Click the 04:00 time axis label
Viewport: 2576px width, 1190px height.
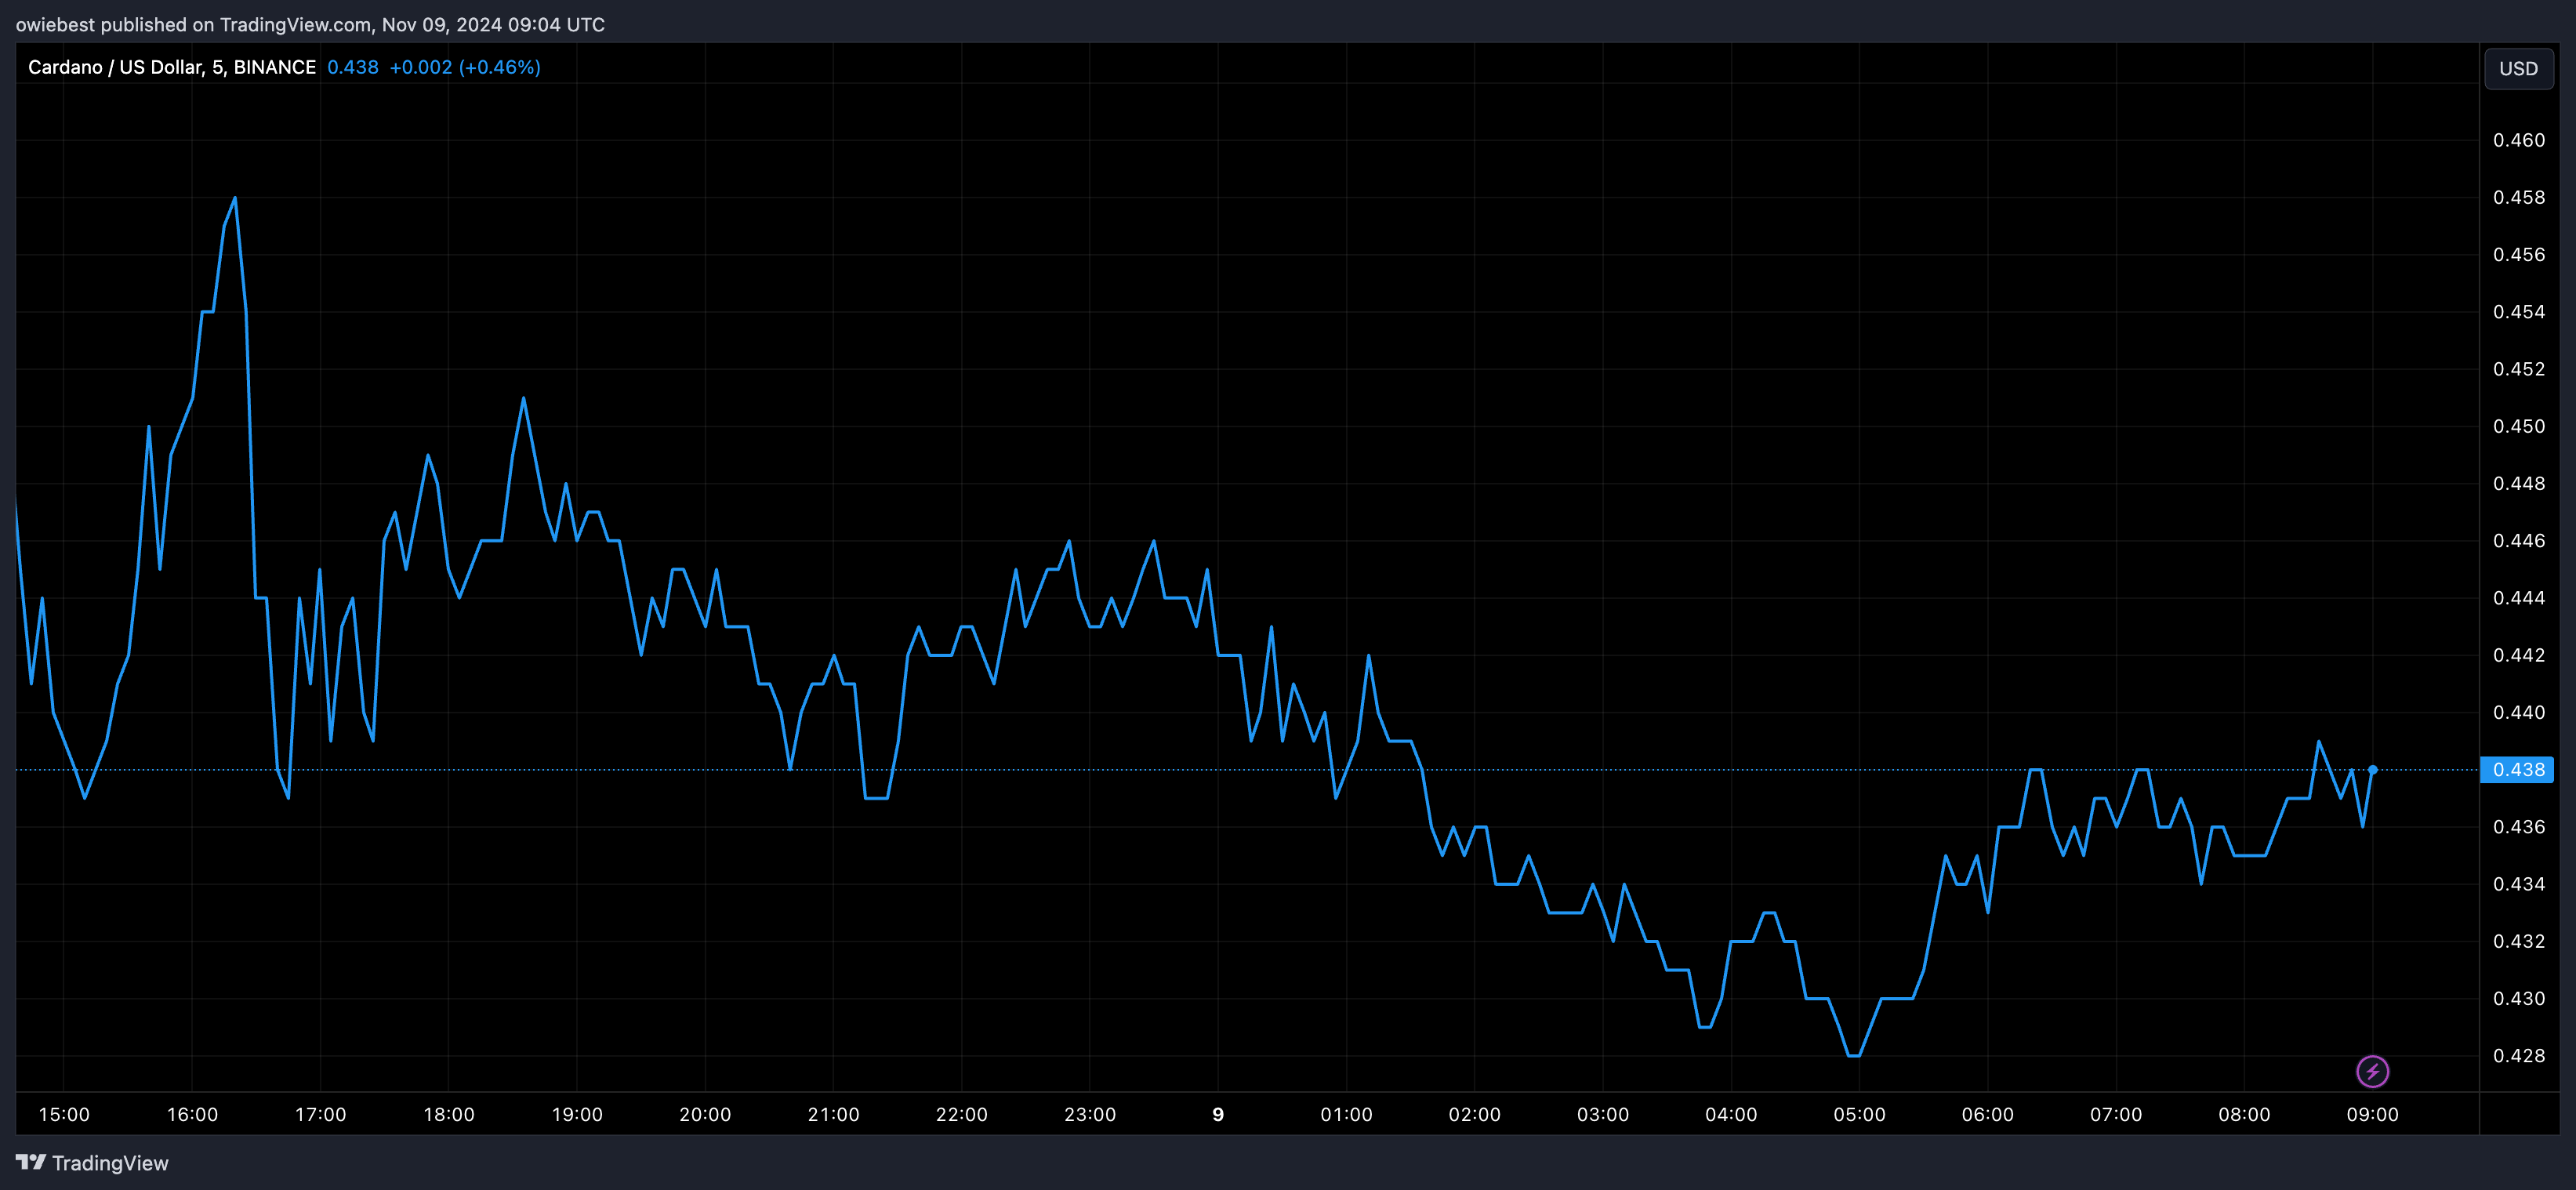pyautogui.click(x=1731, y=1114)
